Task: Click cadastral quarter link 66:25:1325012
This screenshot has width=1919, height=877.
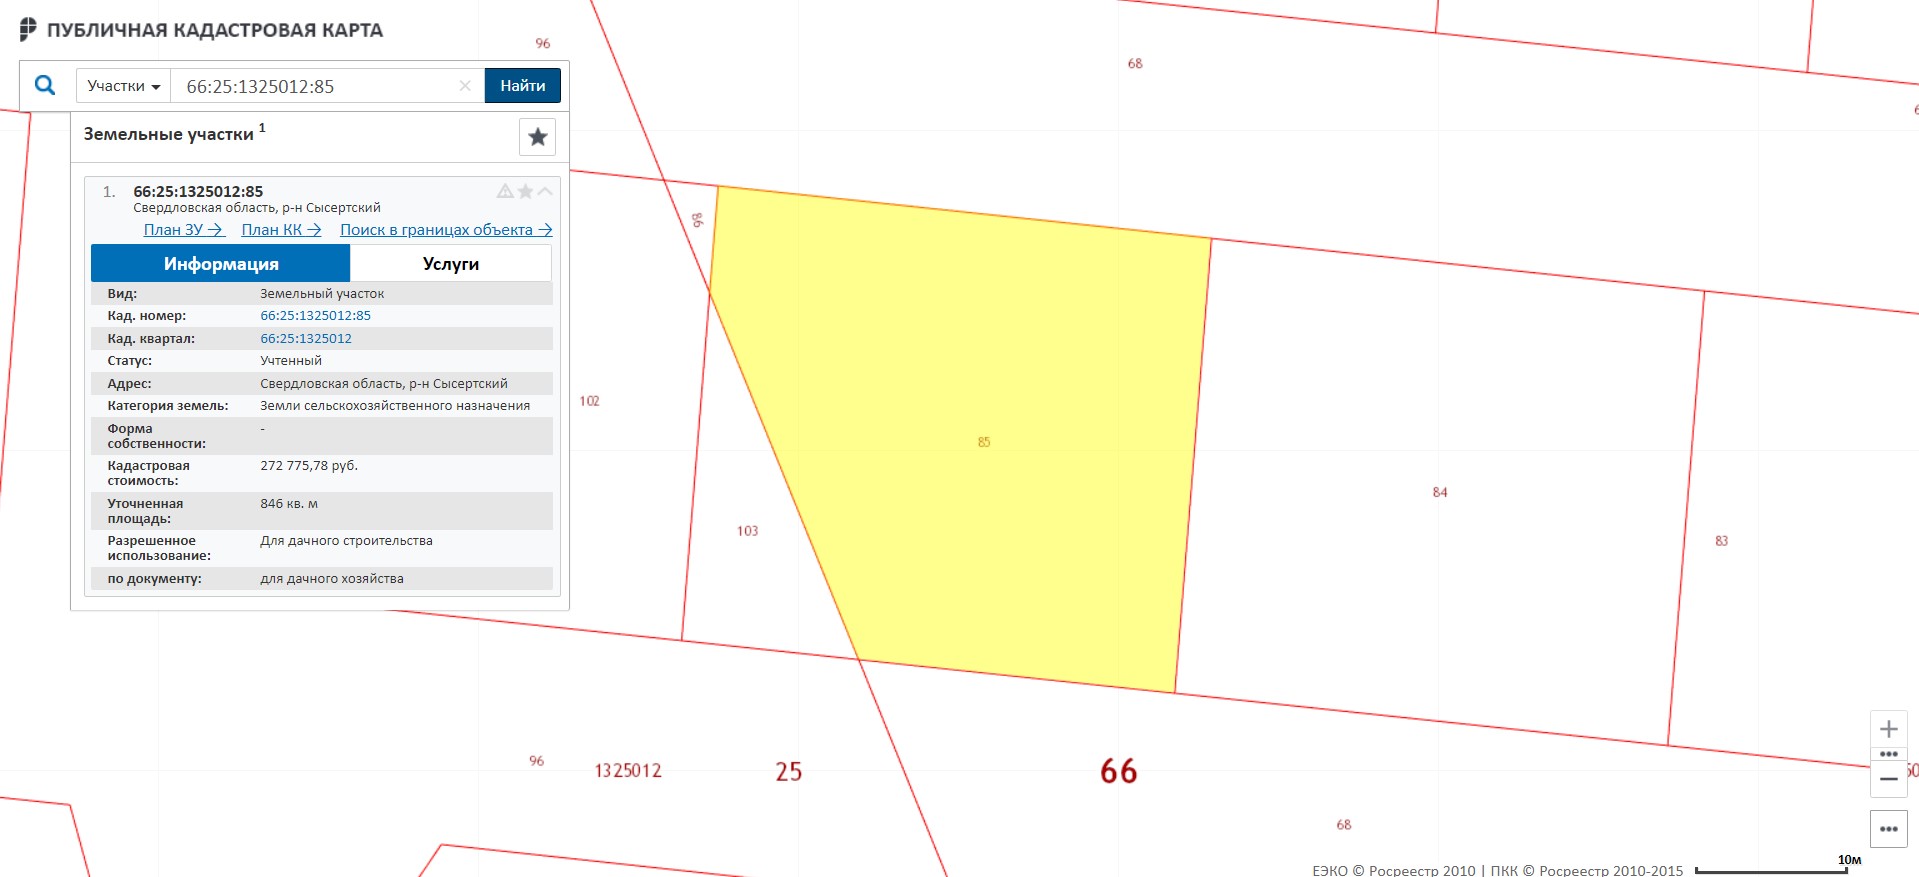Action: click(x=306, y=338)
